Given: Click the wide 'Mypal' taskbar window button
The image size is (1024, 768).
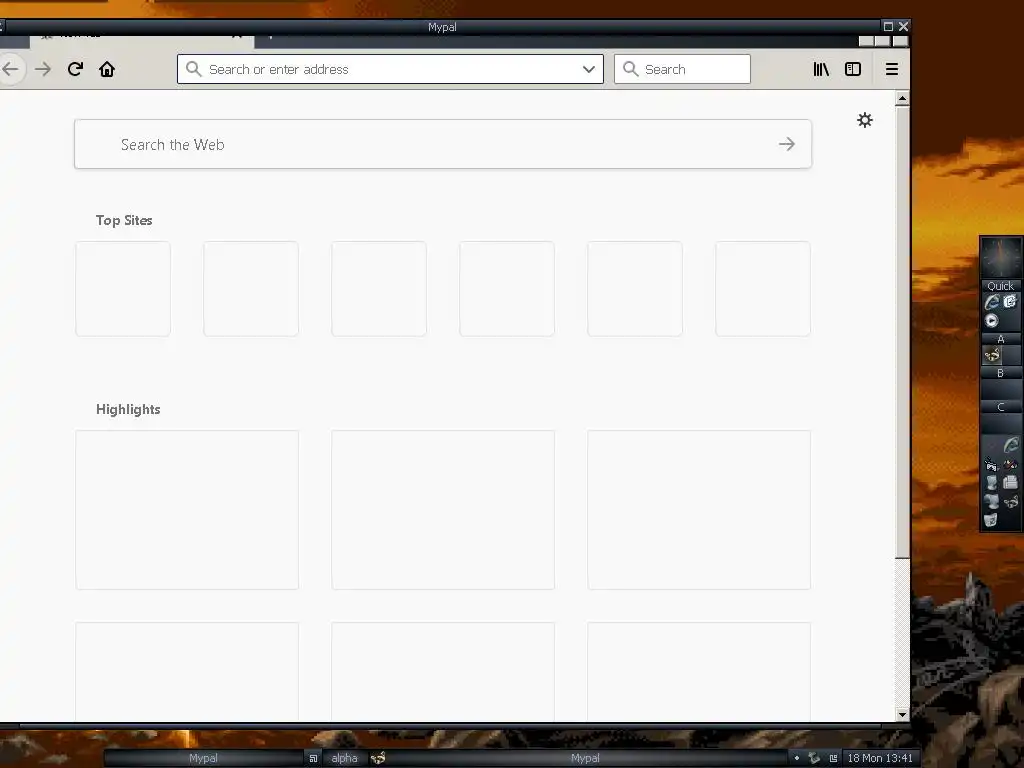Looking at the screenshot, I should (x=585, y=758).
